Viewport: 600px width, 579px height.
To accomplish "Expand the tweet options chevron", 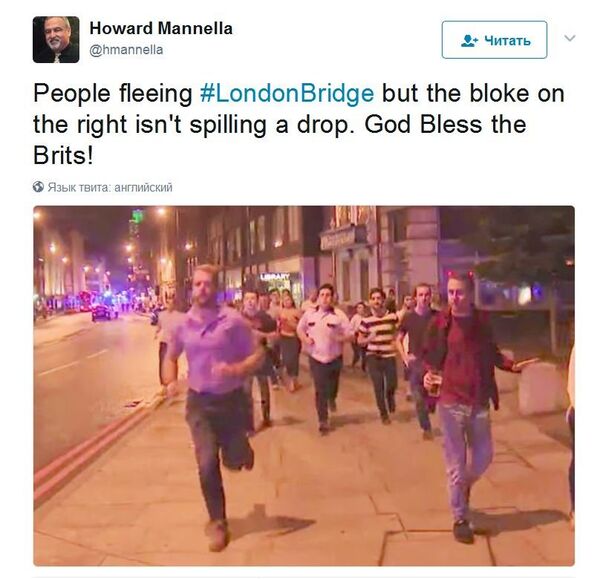I will click(x=570, y=38).
